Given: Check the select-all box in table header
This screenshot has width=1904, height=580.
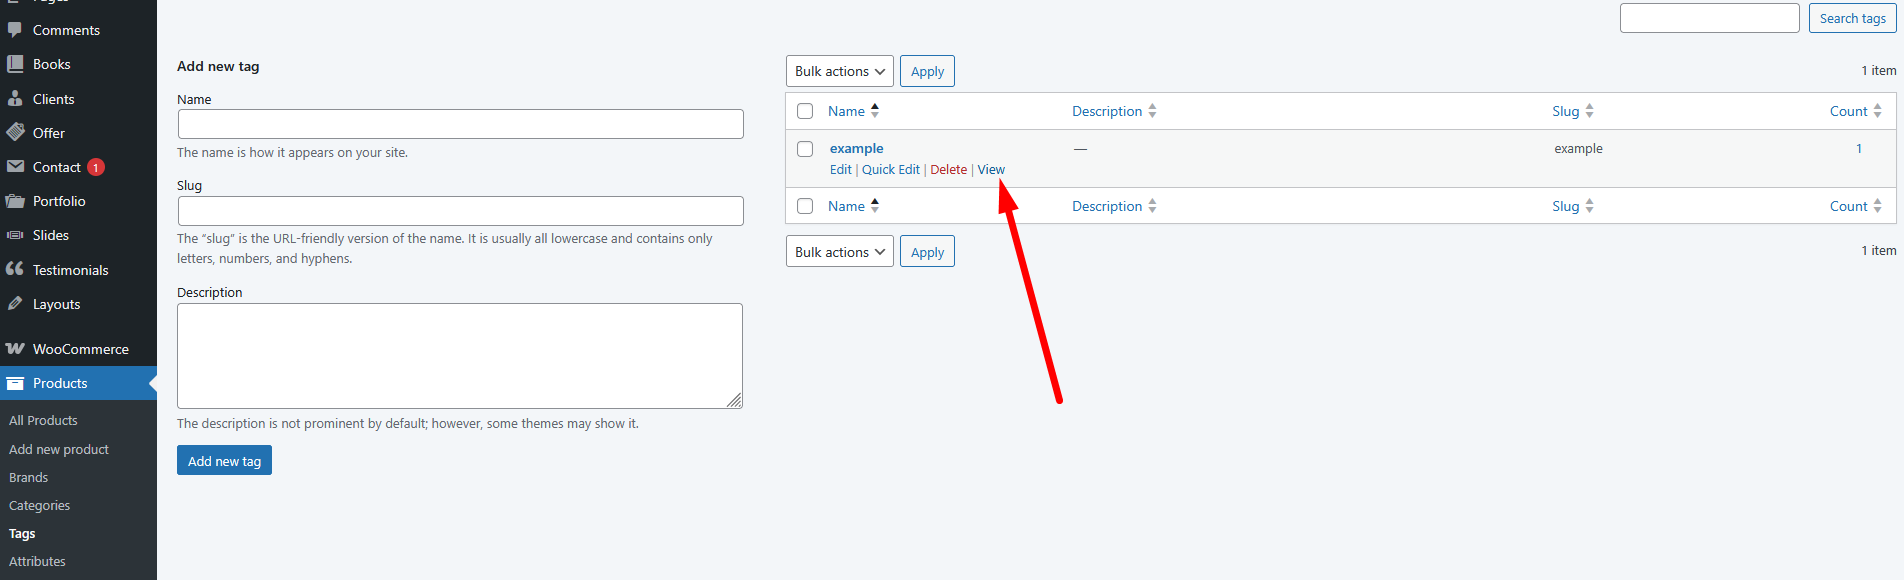Looking at the screenshot, I should point(805,111).
